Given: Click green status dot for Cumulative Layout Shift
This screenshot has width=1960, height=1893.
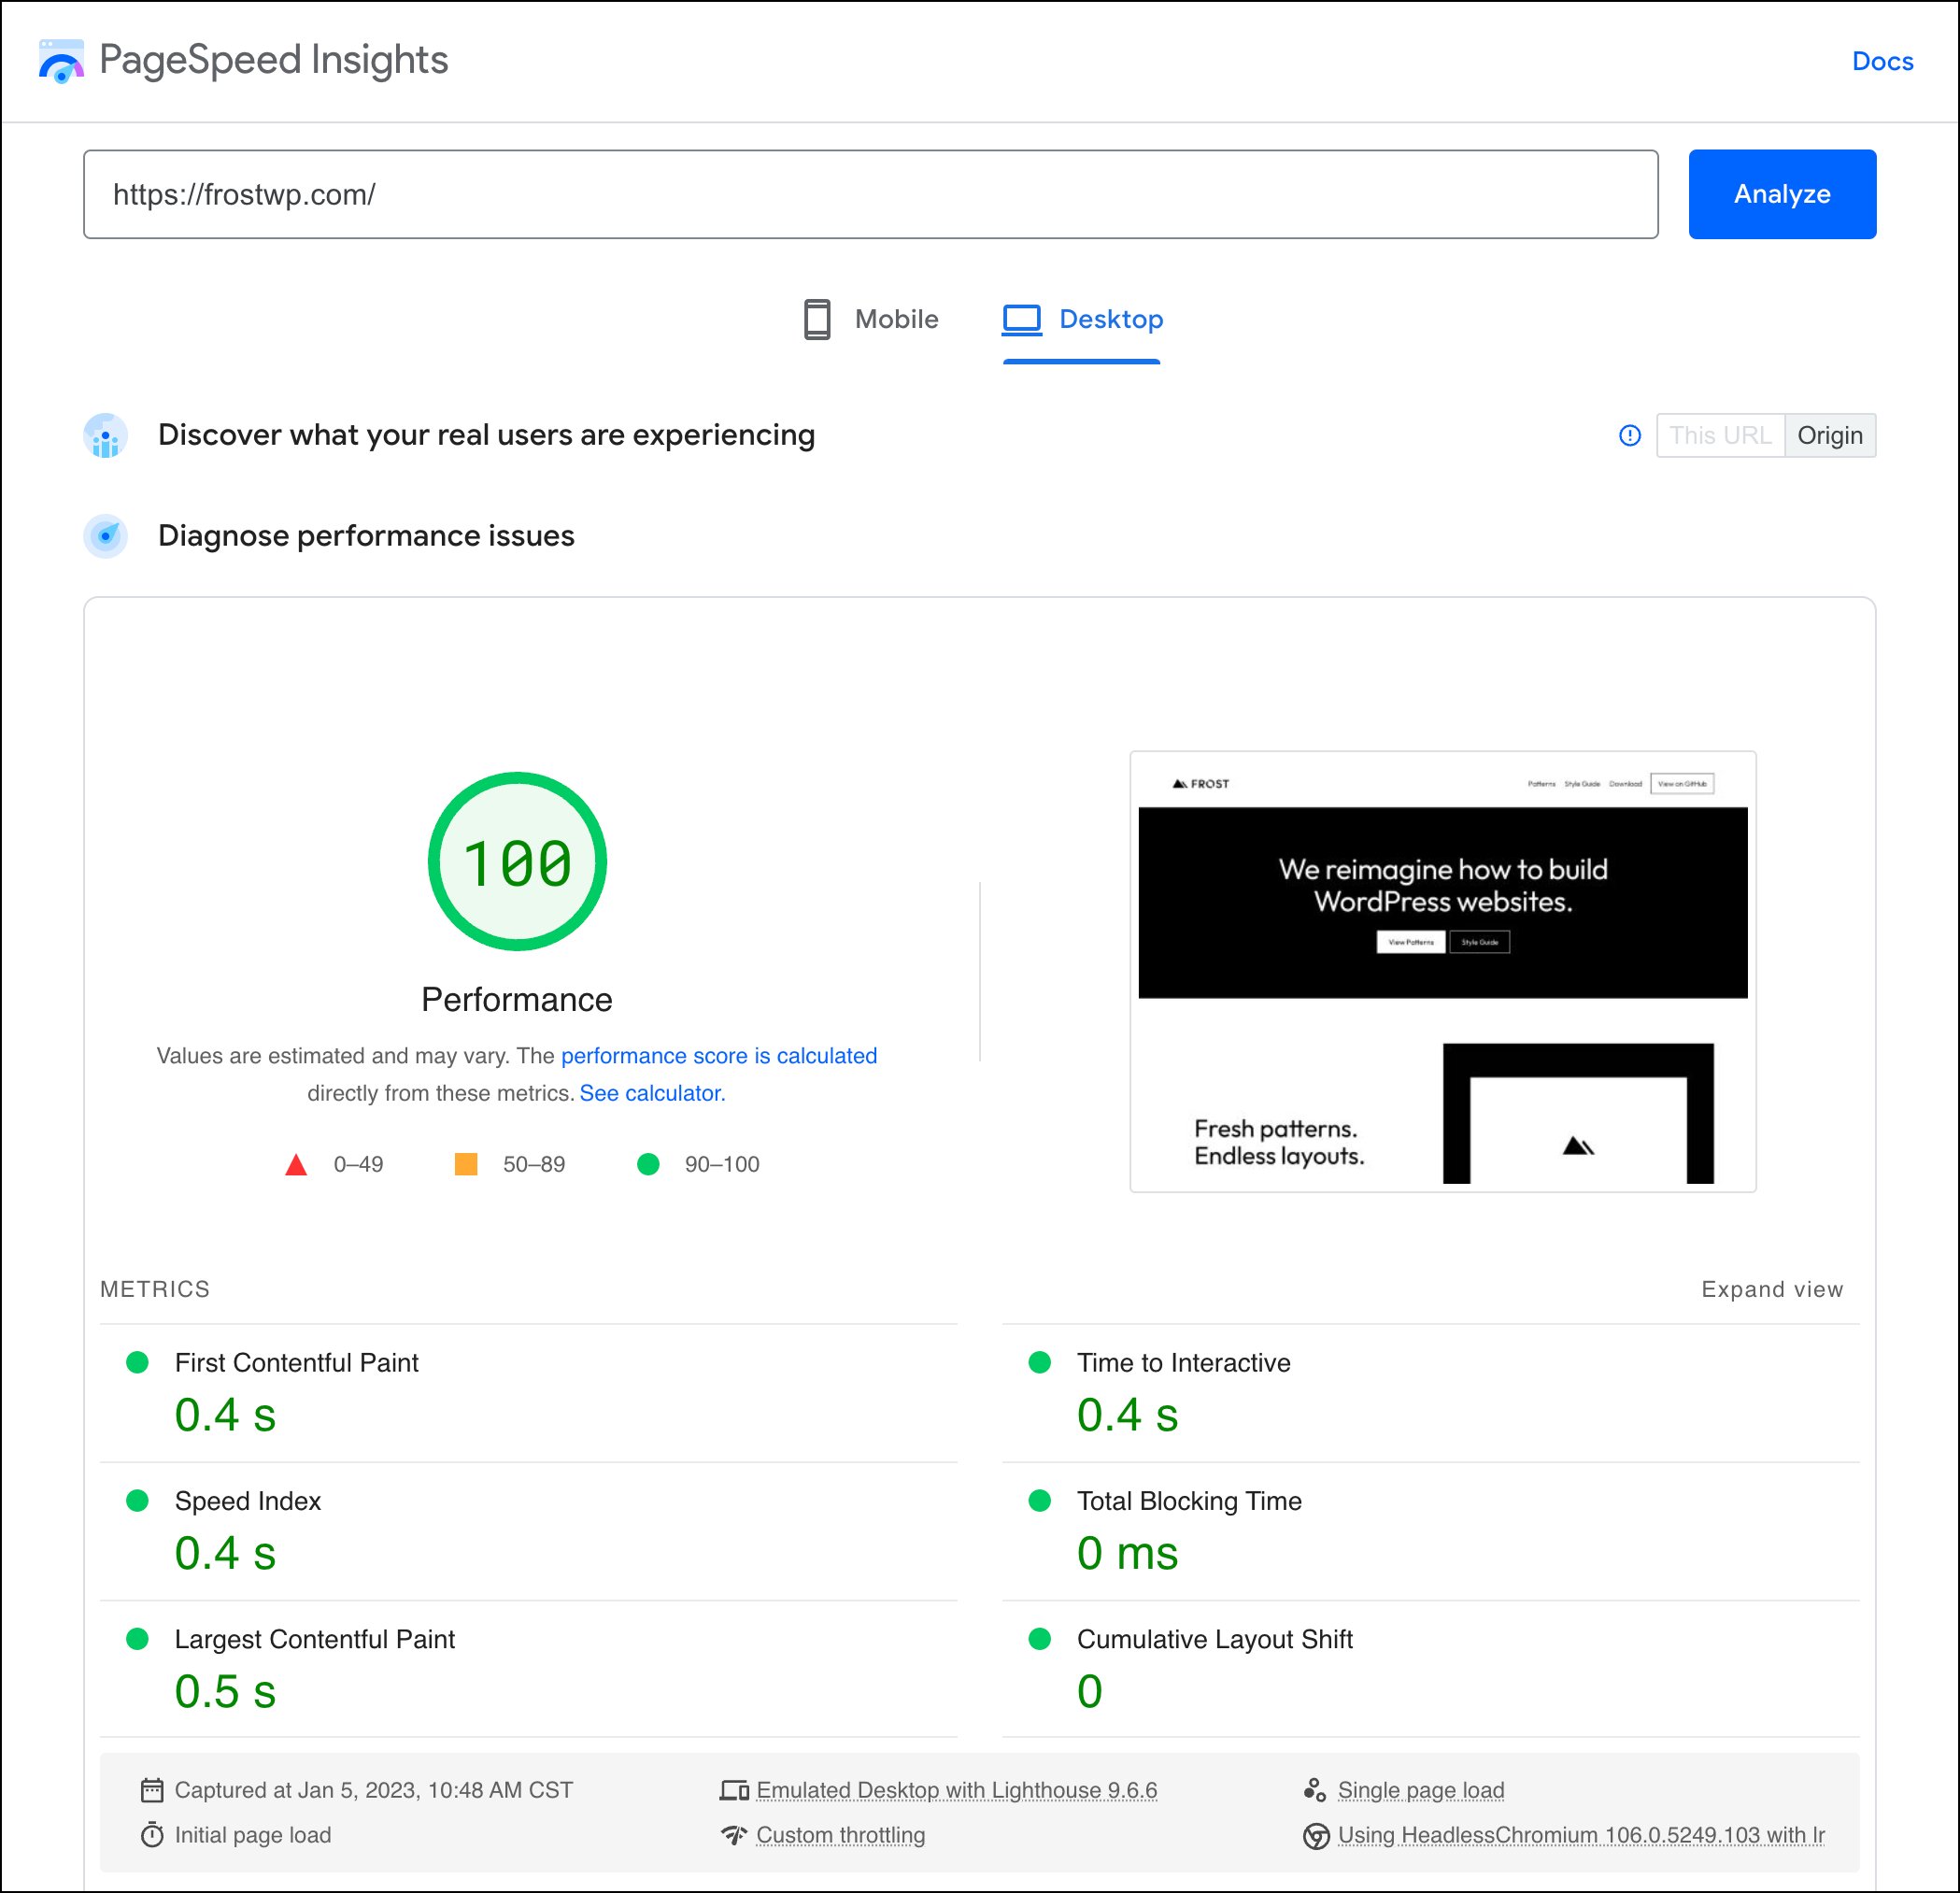Looking at the screenshot, I should click(1040, 1638).
